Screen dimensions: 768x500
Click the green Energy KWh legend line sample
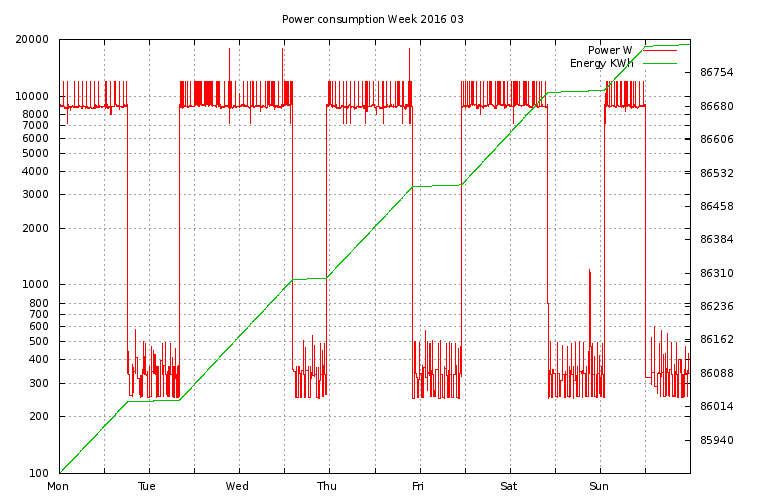point(660,64)
